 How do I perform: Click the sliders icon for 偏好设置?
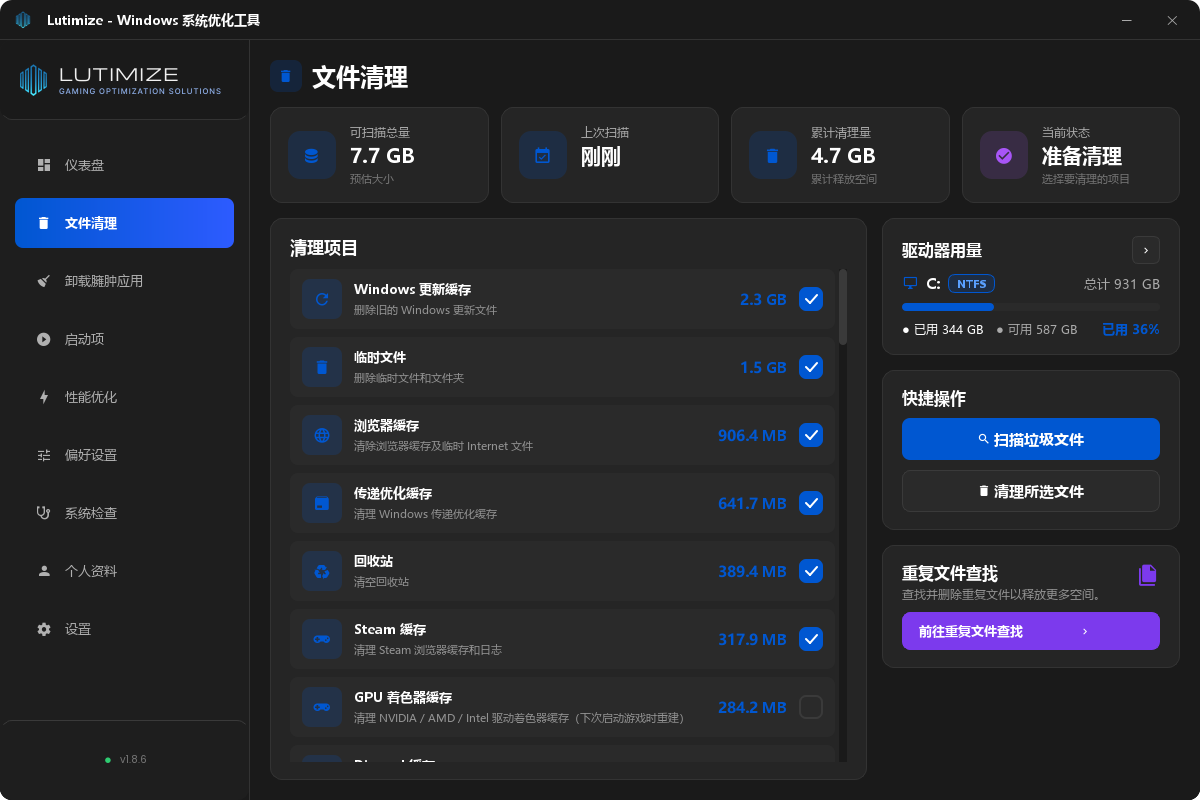(x=44, y=455)
